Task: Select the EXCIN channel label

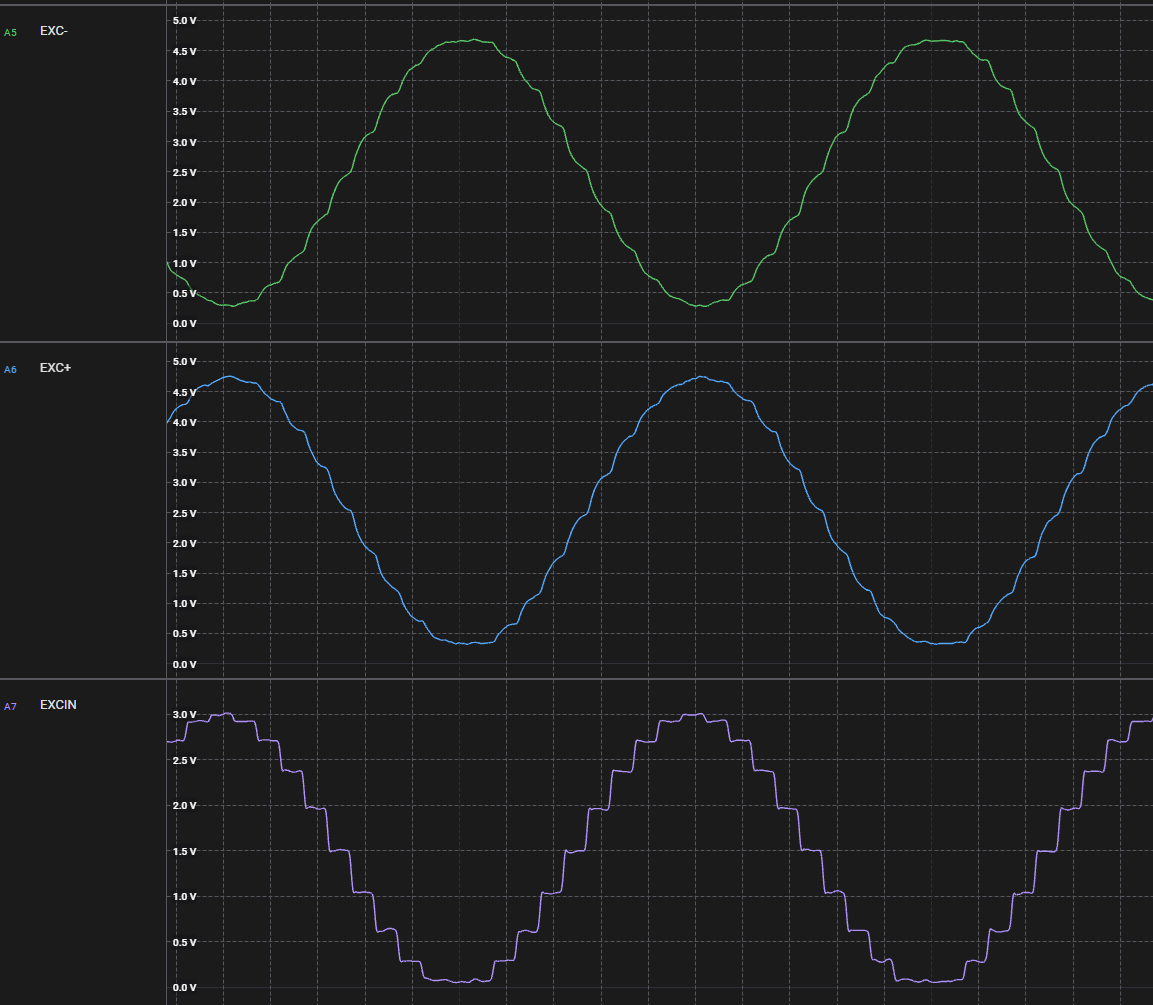Action: coord(57,704)
